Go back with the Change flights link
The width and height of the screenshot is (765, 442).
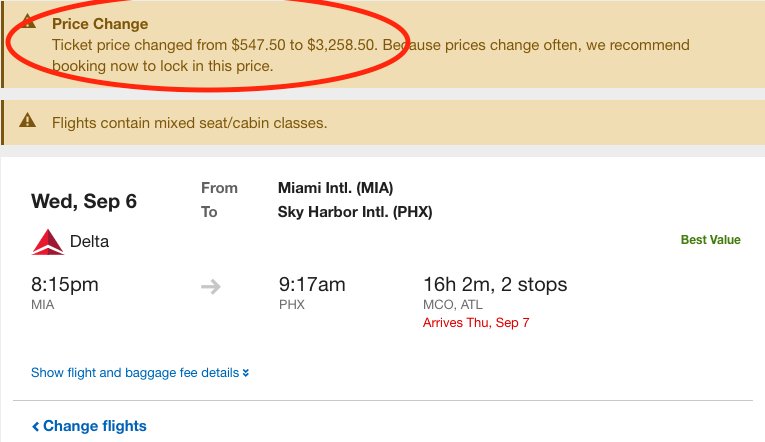(94, 426)
